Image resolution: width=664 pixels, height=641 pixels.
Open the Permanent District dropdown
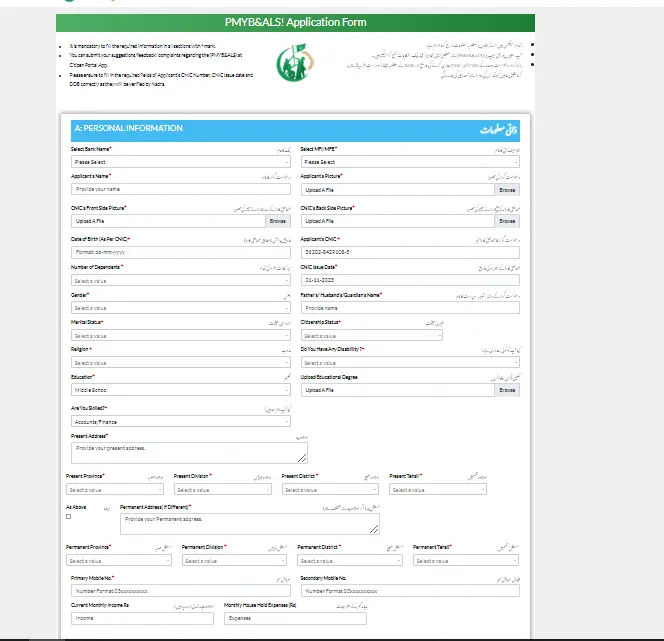[x=350, y=561]
